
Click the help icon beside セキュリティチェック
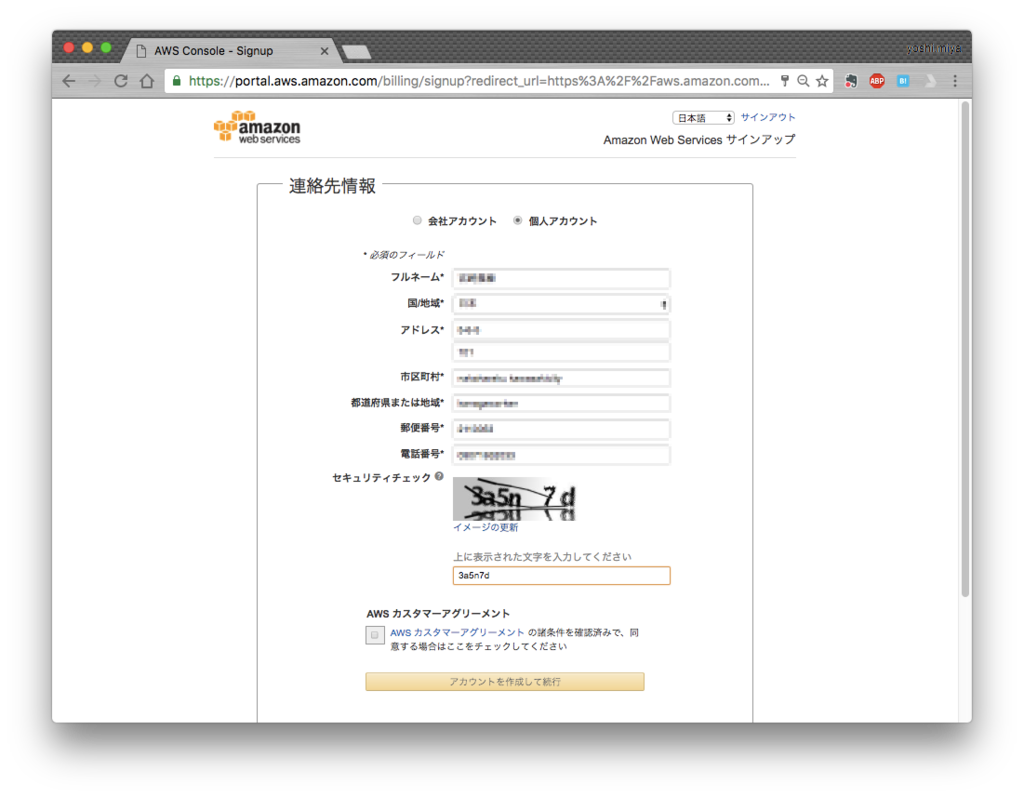coord(440,476)
